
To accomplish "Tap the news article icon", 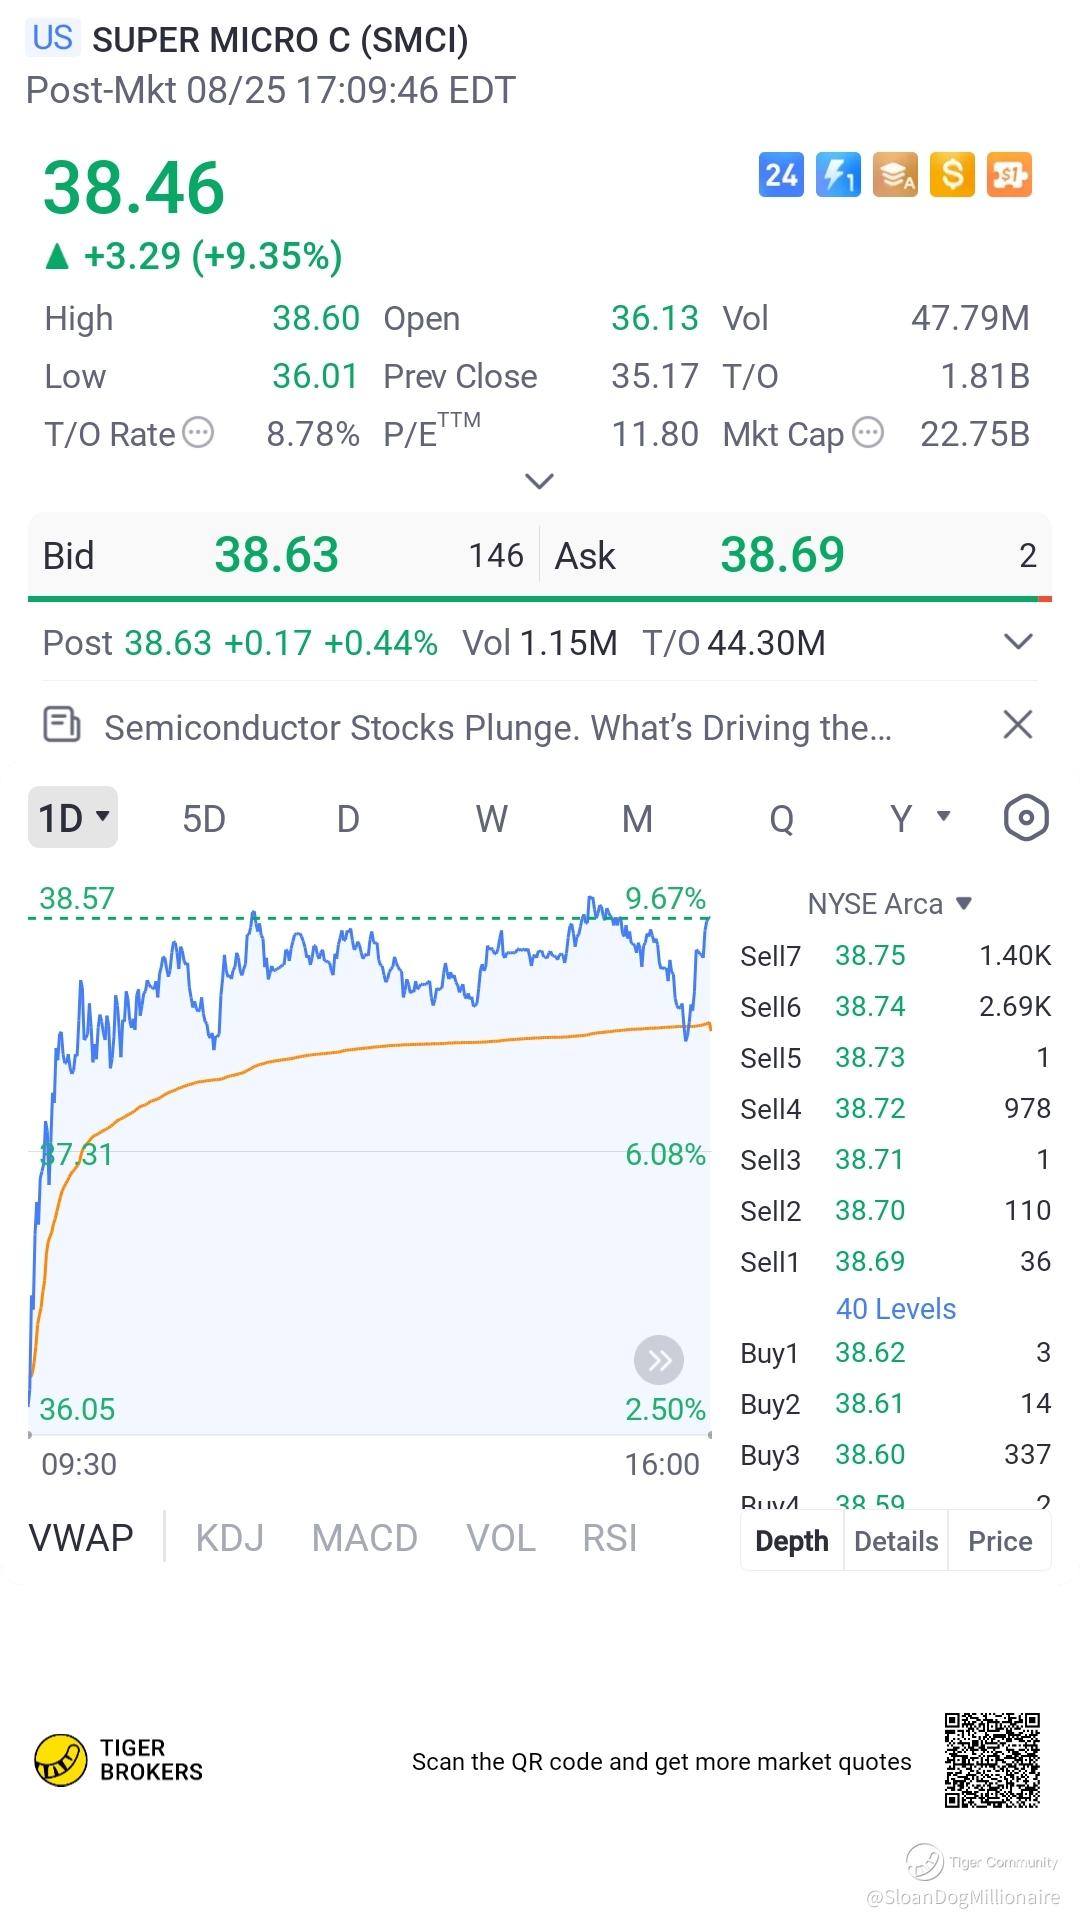I will pyautogui.click(x=62, y=725).
